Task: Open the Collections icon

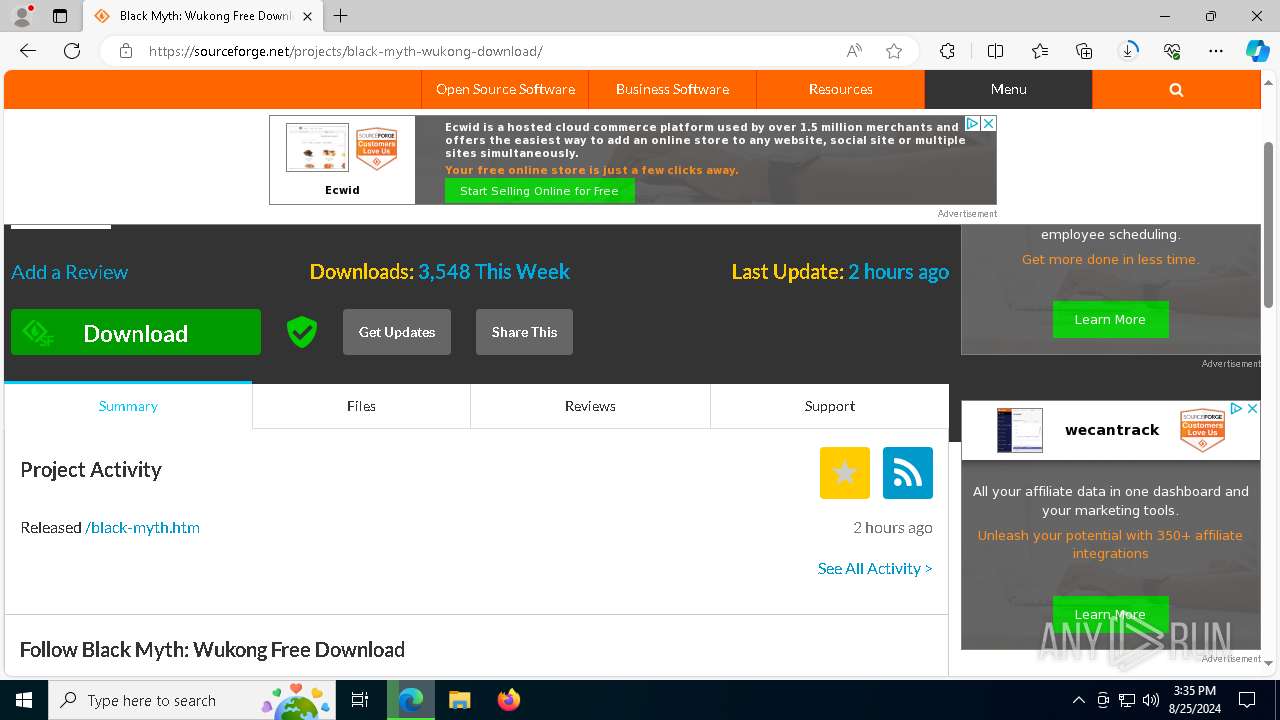Action: [1084, 51]
